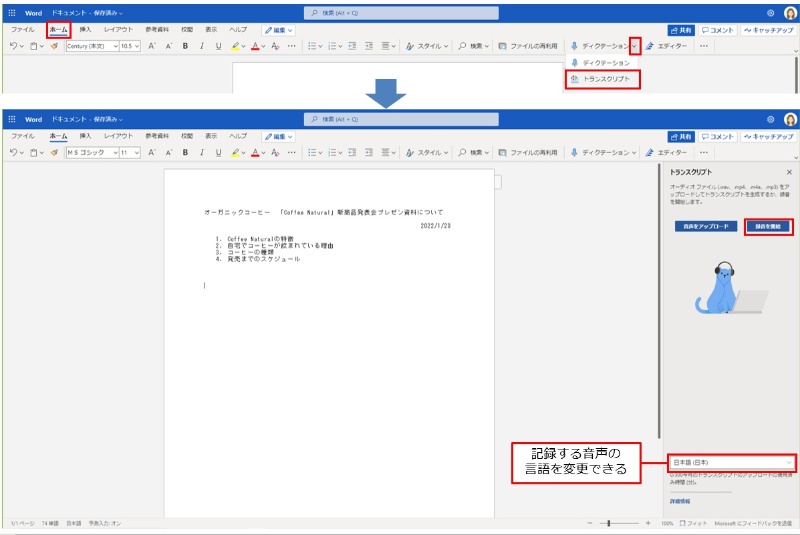Viewport: 800px width, 535px height.
Task: Expand ディクテーション arrow in the upper Word window
Action: [635, 46]
